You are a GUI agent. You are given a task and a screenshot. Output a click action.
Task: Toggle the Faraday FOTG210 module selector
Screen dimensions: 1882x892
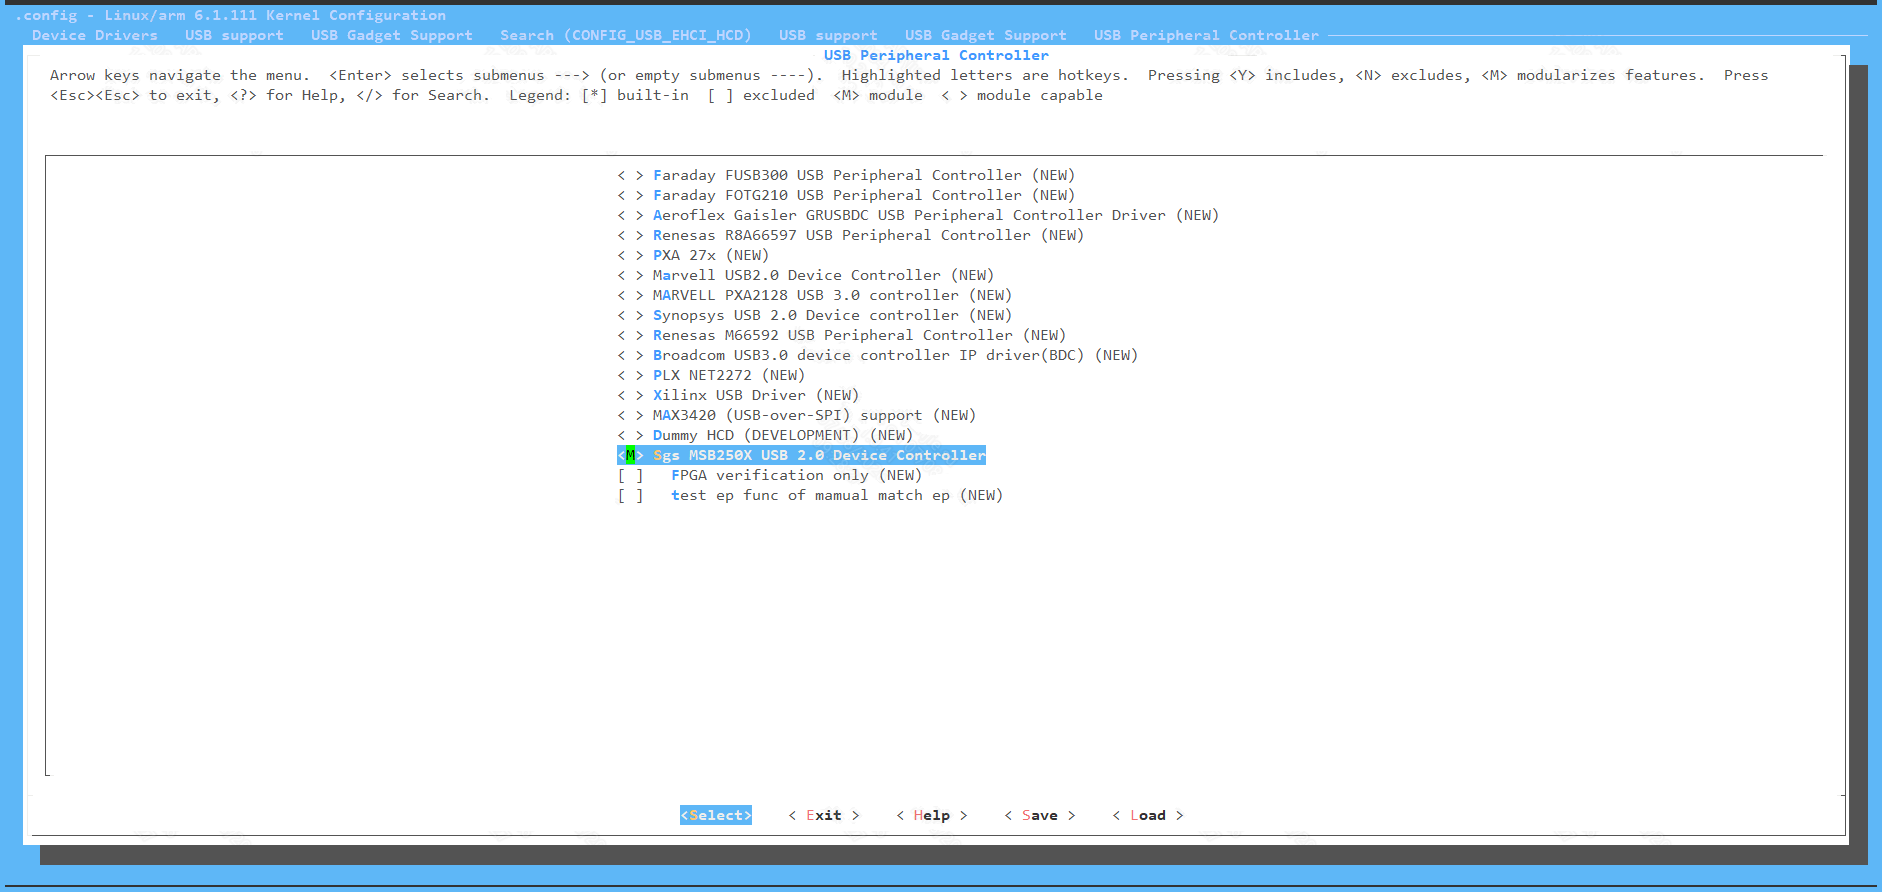click(630, 196)
